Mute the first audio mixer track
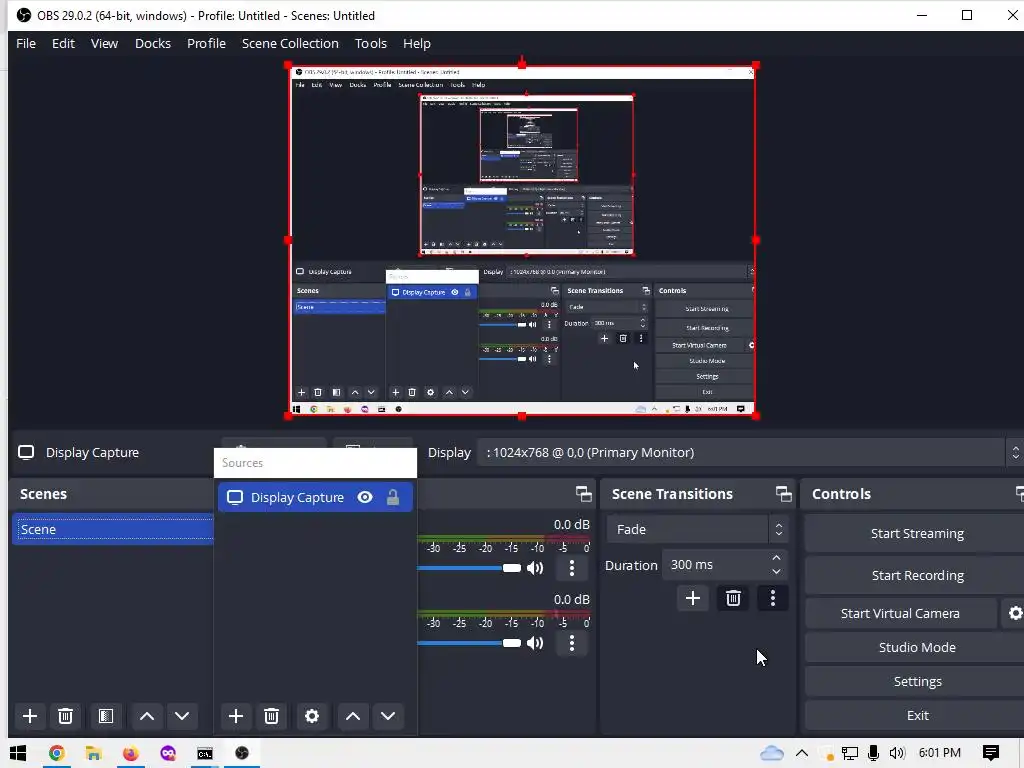This screenshot has height=768, width=1024. pyautogui.click(x=536, y=568)
